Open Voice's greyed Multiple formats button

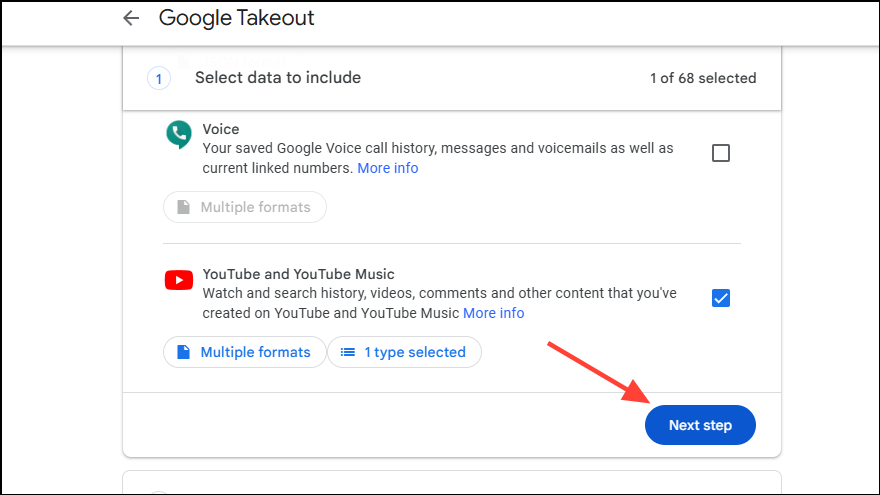[245, 207]
